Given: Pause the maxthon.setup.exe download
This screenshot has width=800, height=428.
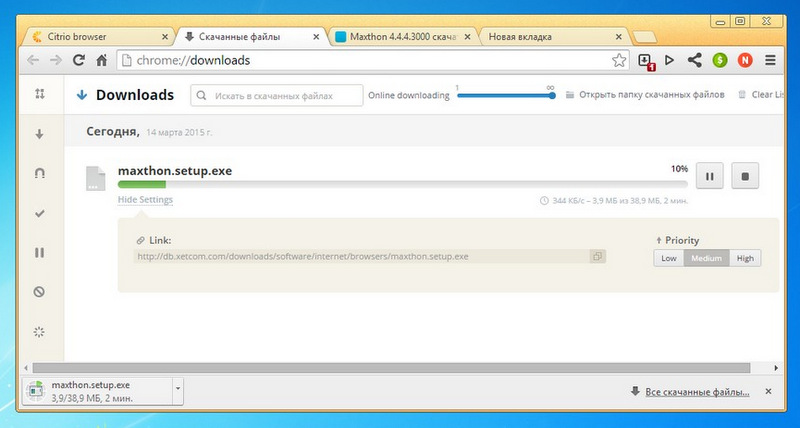Looking at the screenshot, I should [709, 176].
